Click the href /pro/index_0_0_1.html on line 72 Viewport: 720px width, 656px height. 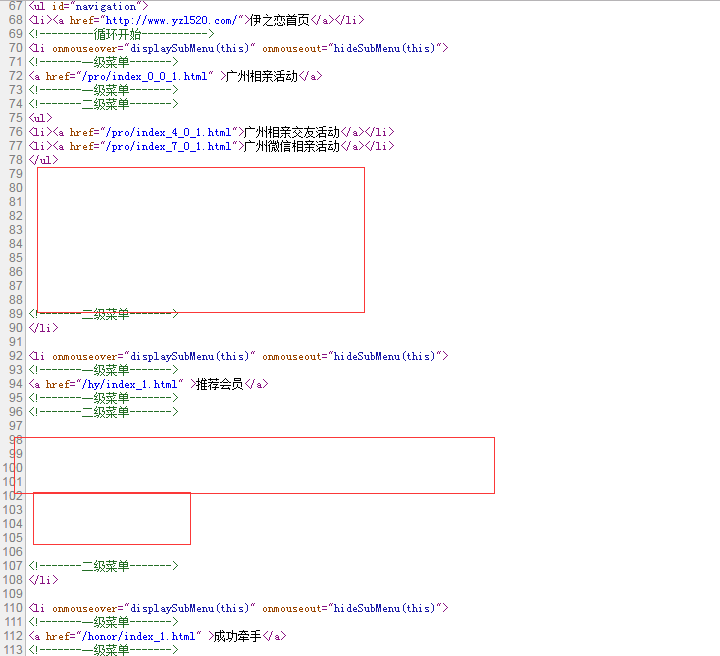[x=144, y=76]
